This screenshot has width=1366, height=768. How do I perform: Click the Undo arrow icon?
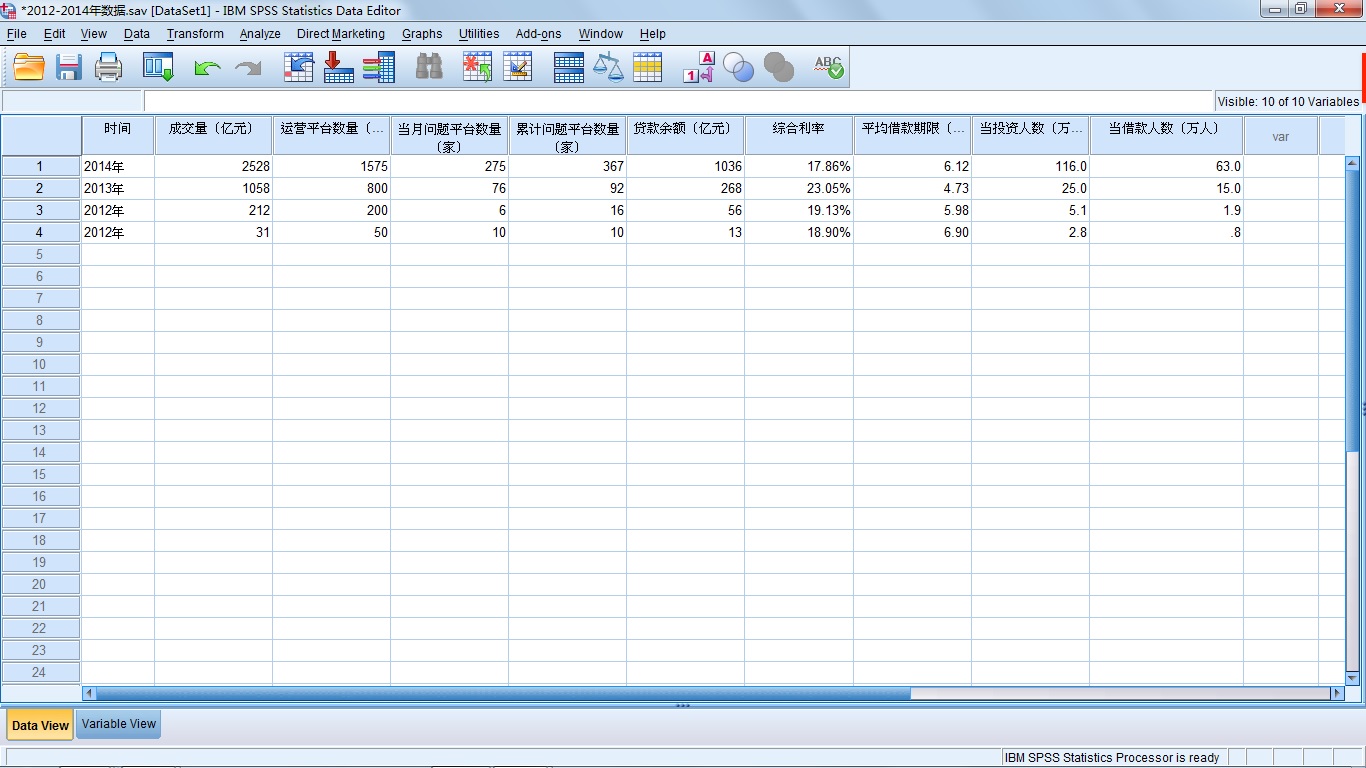[x=207, y=67]
